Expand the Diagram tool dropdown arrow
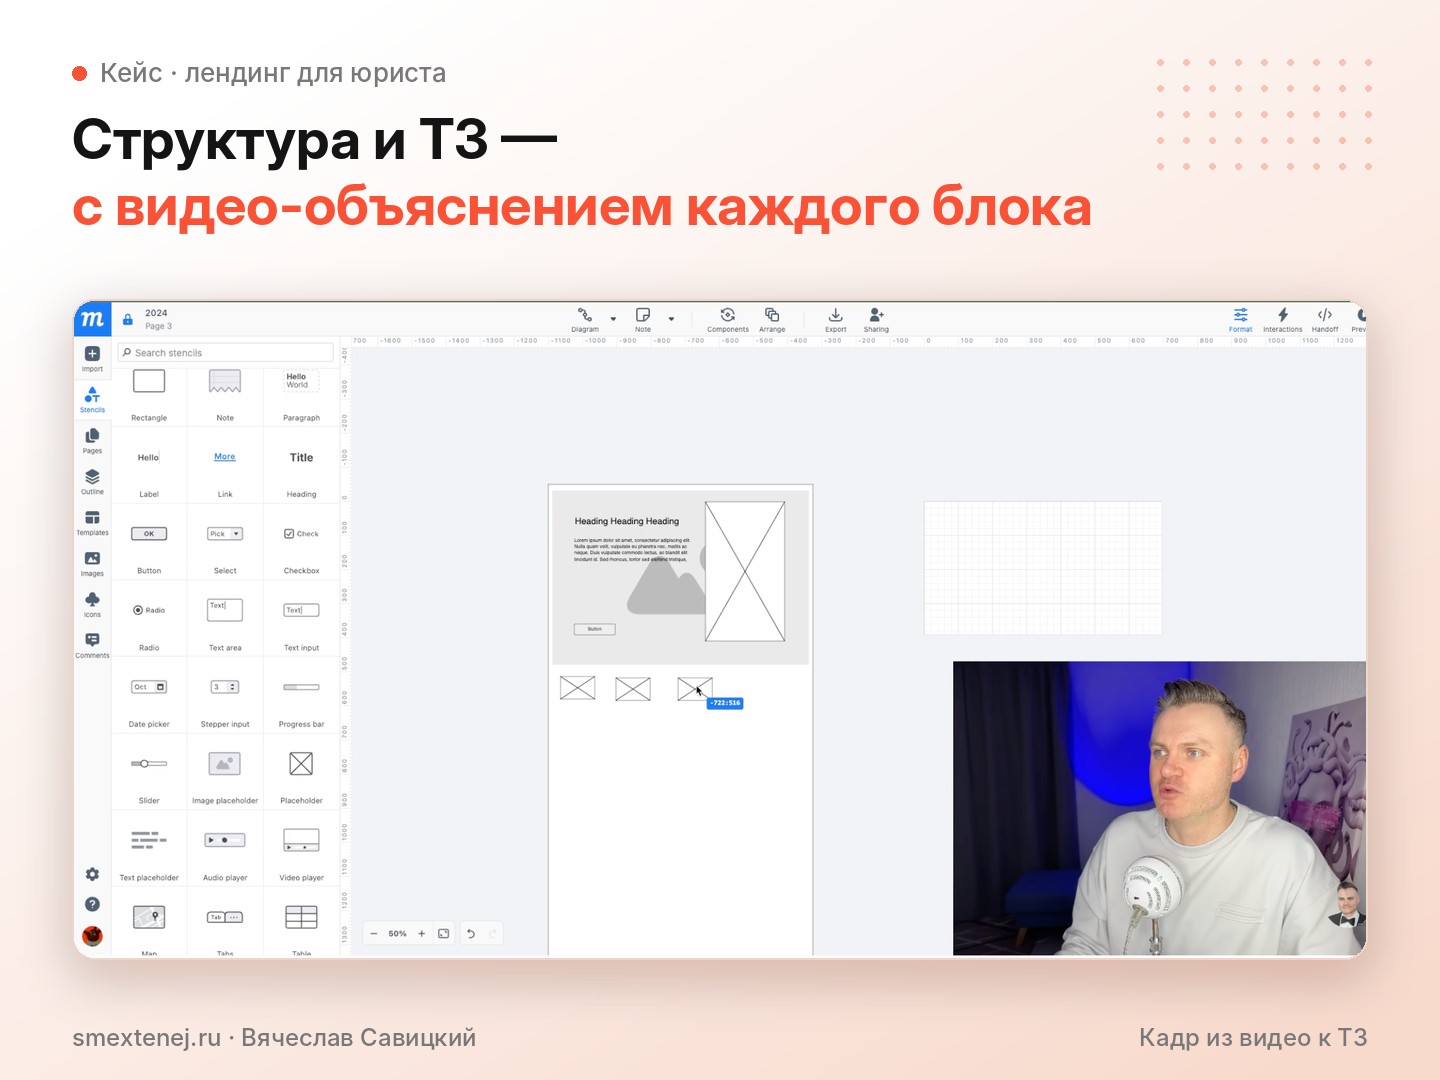 tap(613, 319)
